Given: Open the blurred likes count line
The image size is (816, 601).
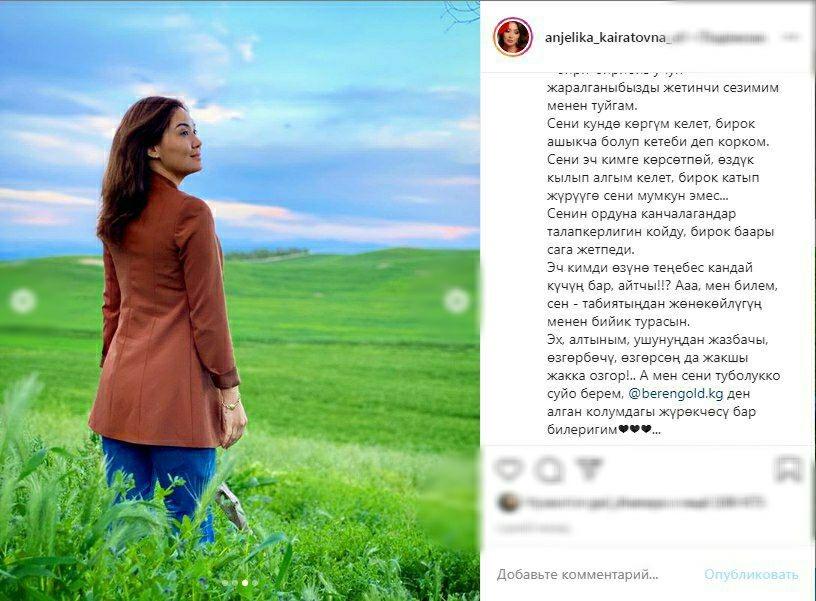Looking at the screenshot, I should click(645, 502).
